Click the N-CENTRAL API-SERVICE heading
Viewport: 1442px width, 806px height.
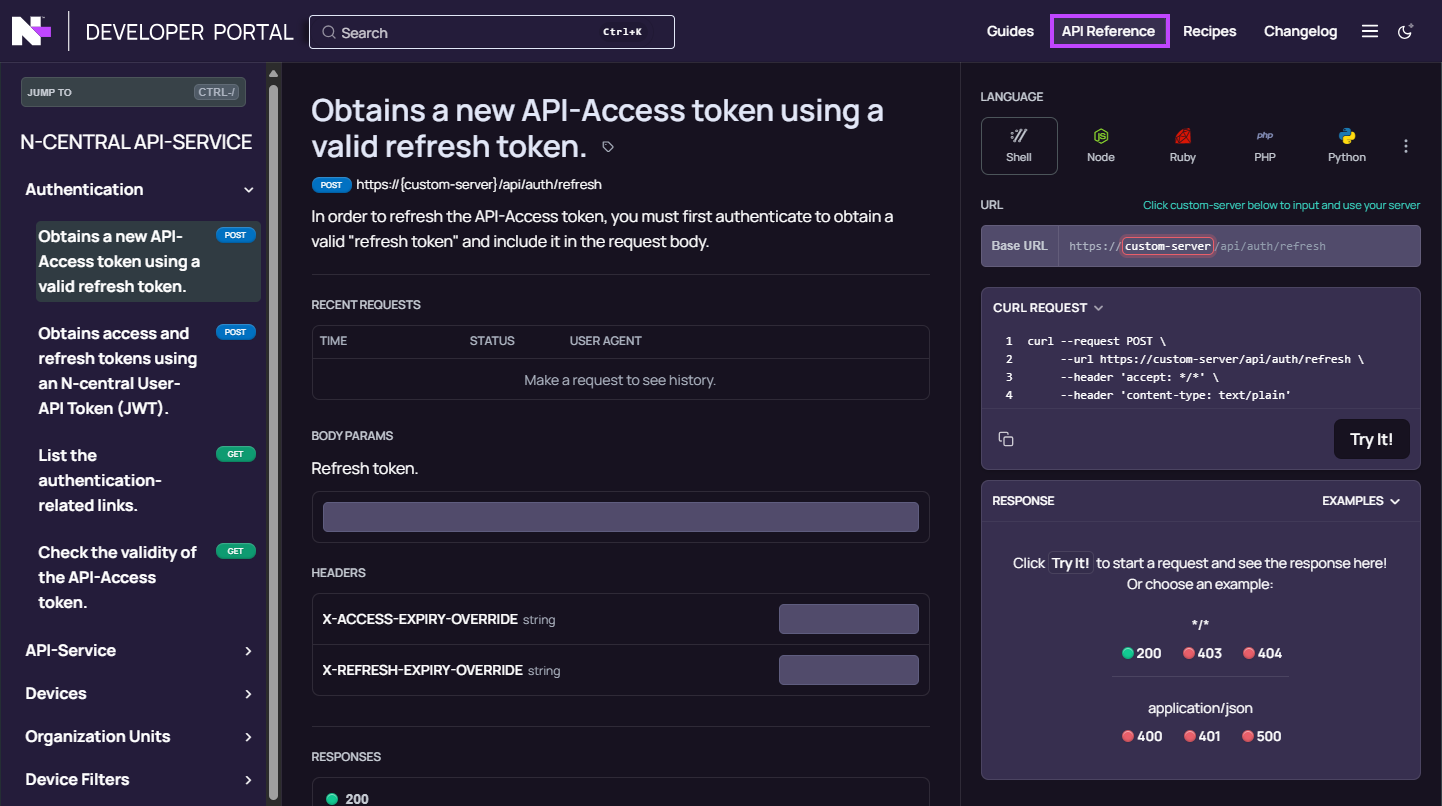click(x=136, y=142)
